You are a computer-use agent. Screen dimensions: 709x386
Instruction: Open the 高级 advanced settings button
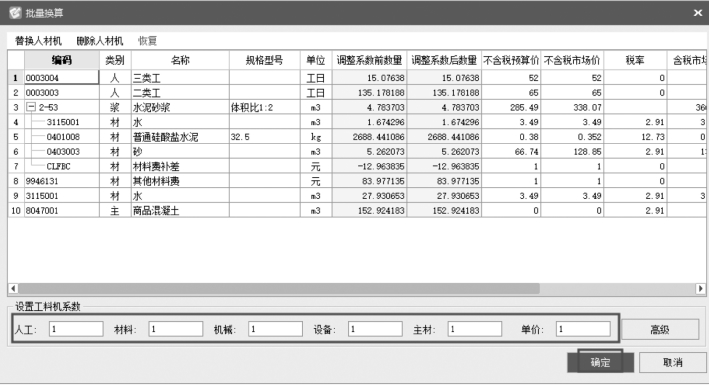(x=660, y=330)
